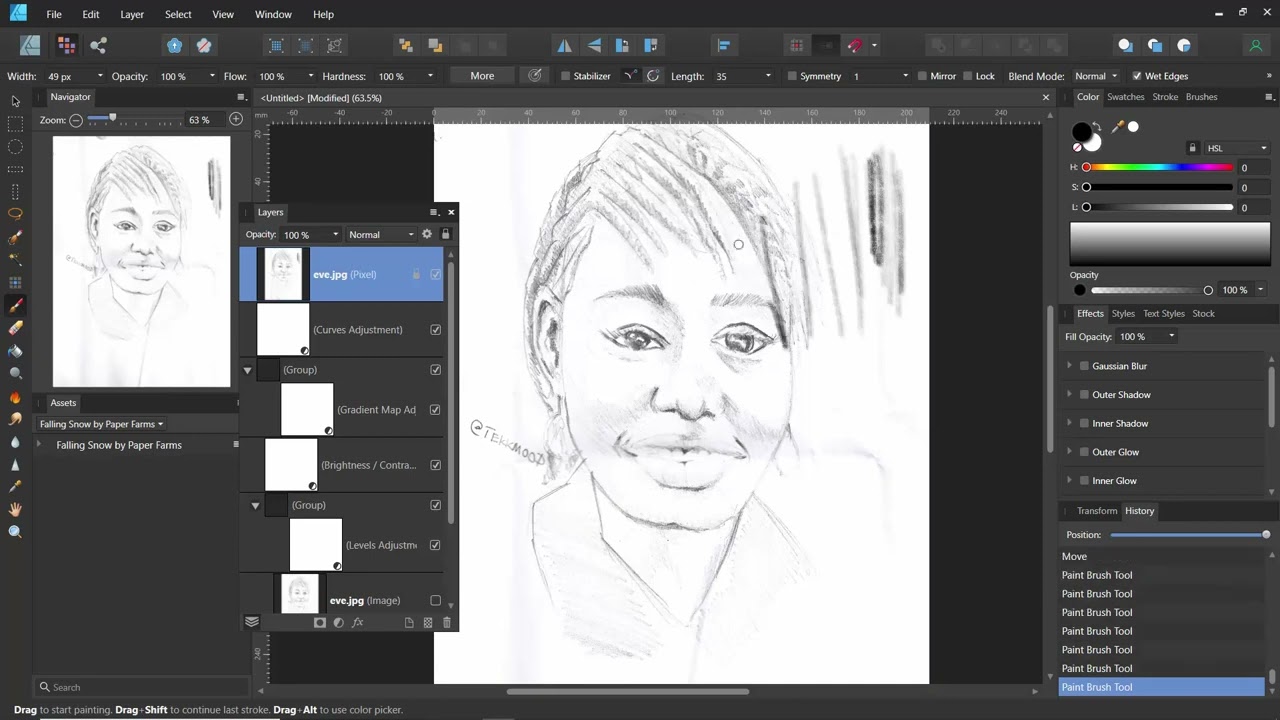Expand the Outer Shadow effect
This screenshot has width=1280, height=720.
pyautogui.click(x=1069, y=394)
